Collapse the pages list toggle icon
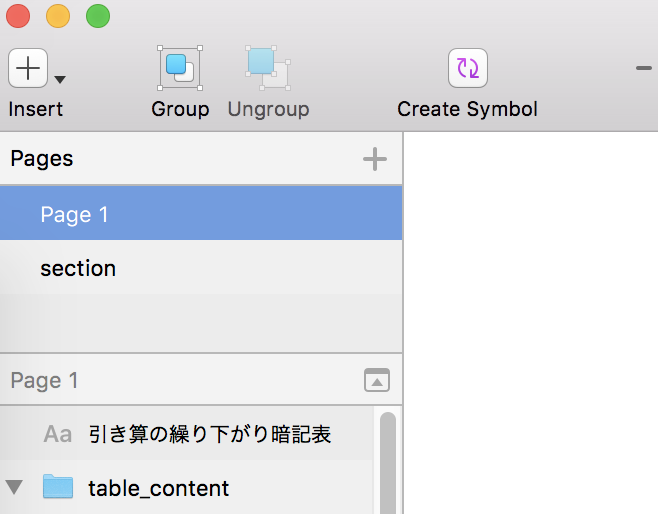The height and width of the screenshot is (514, 658). pos(376,380)
